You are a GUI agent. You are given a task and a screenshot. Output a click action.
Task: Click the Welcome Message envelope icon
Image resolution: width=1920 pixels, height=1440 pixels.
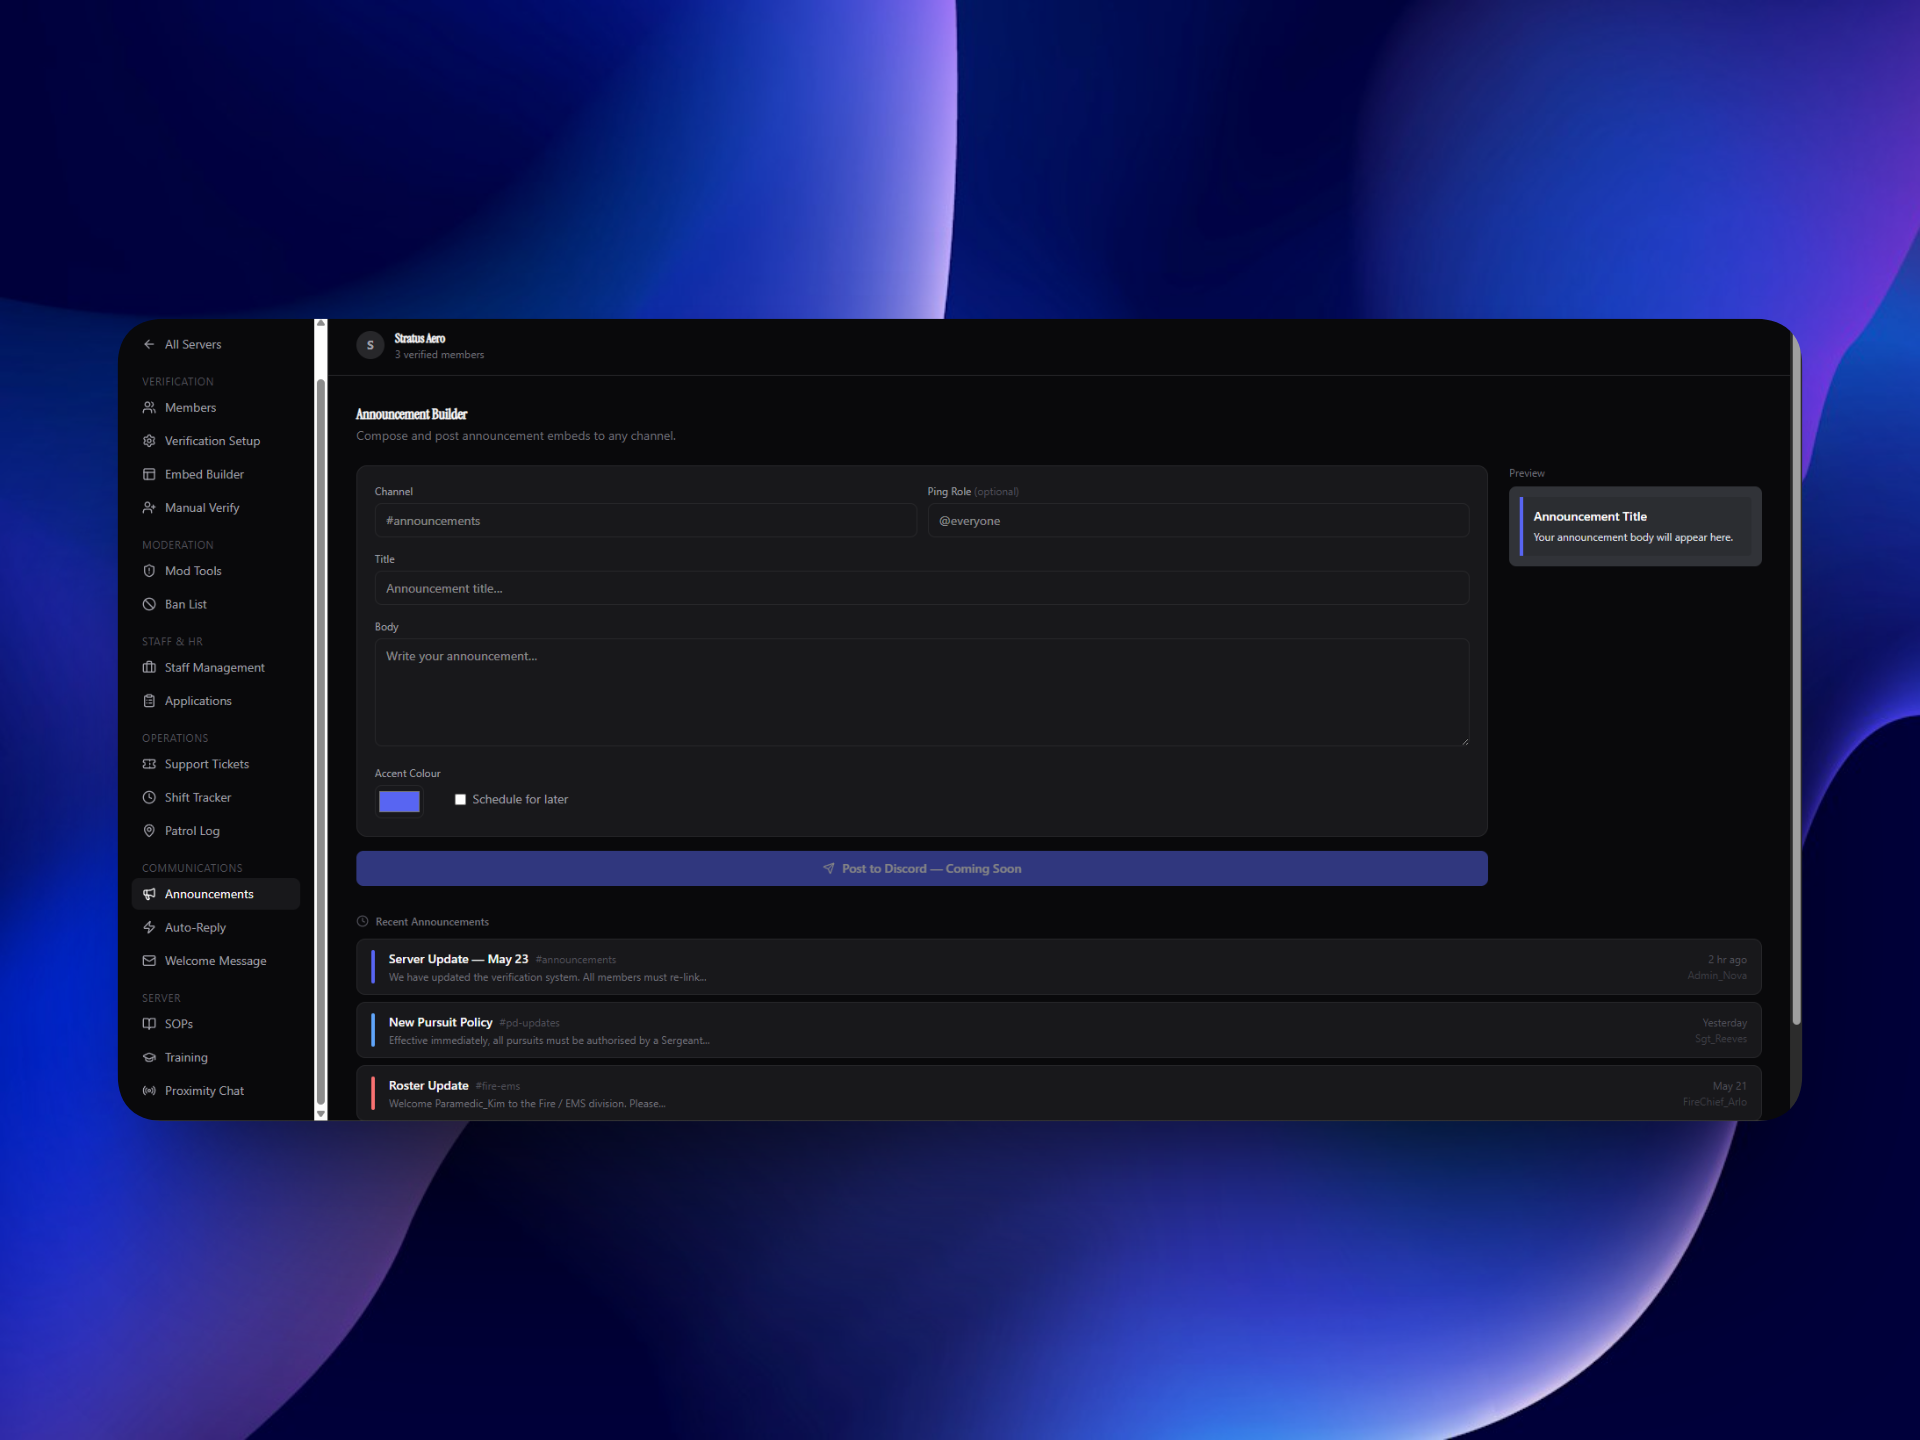tap(149, 961)
